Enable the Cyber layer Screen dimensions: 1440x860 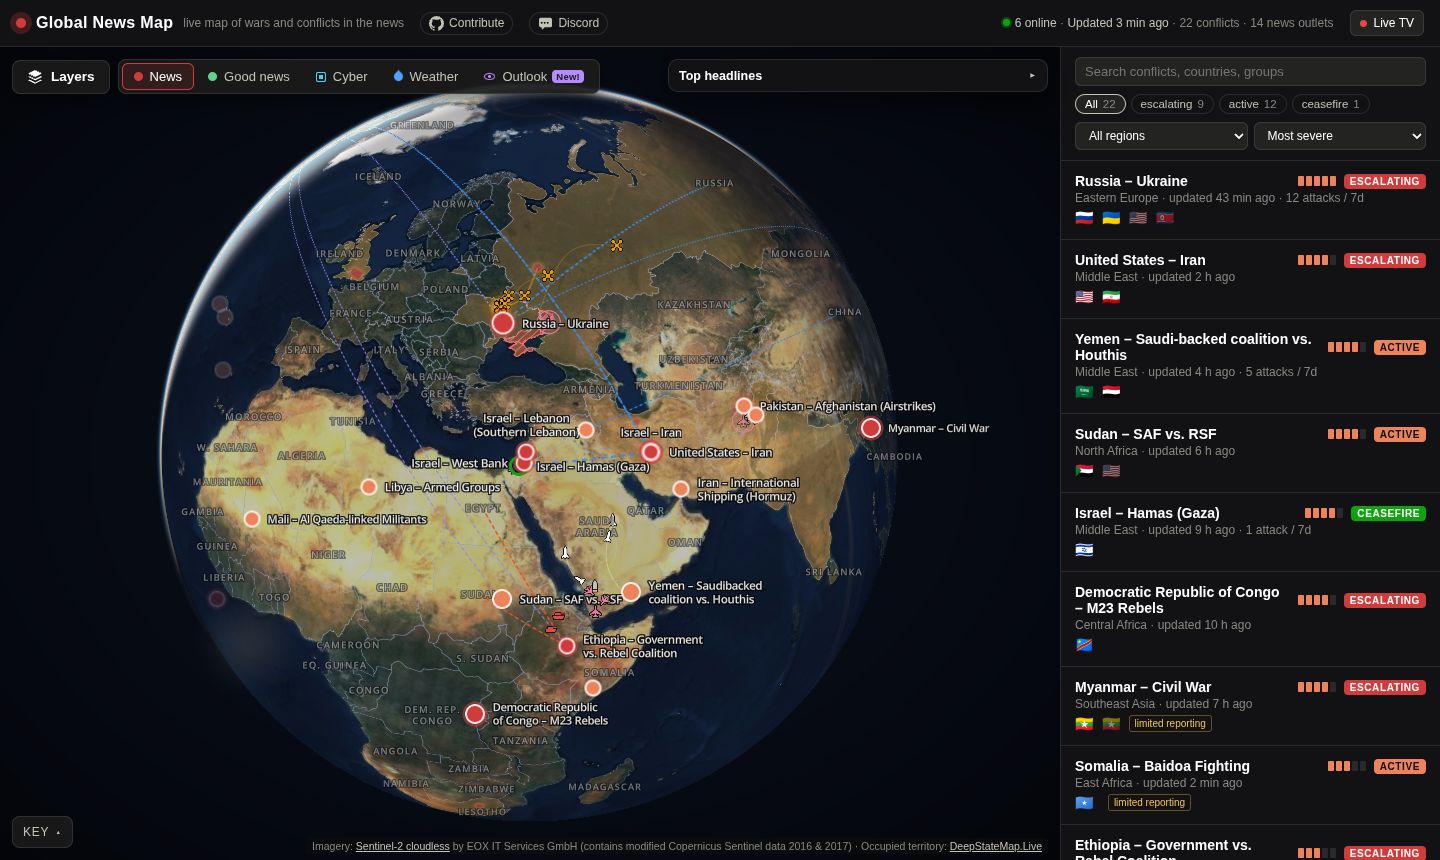[x=342, y=77]
